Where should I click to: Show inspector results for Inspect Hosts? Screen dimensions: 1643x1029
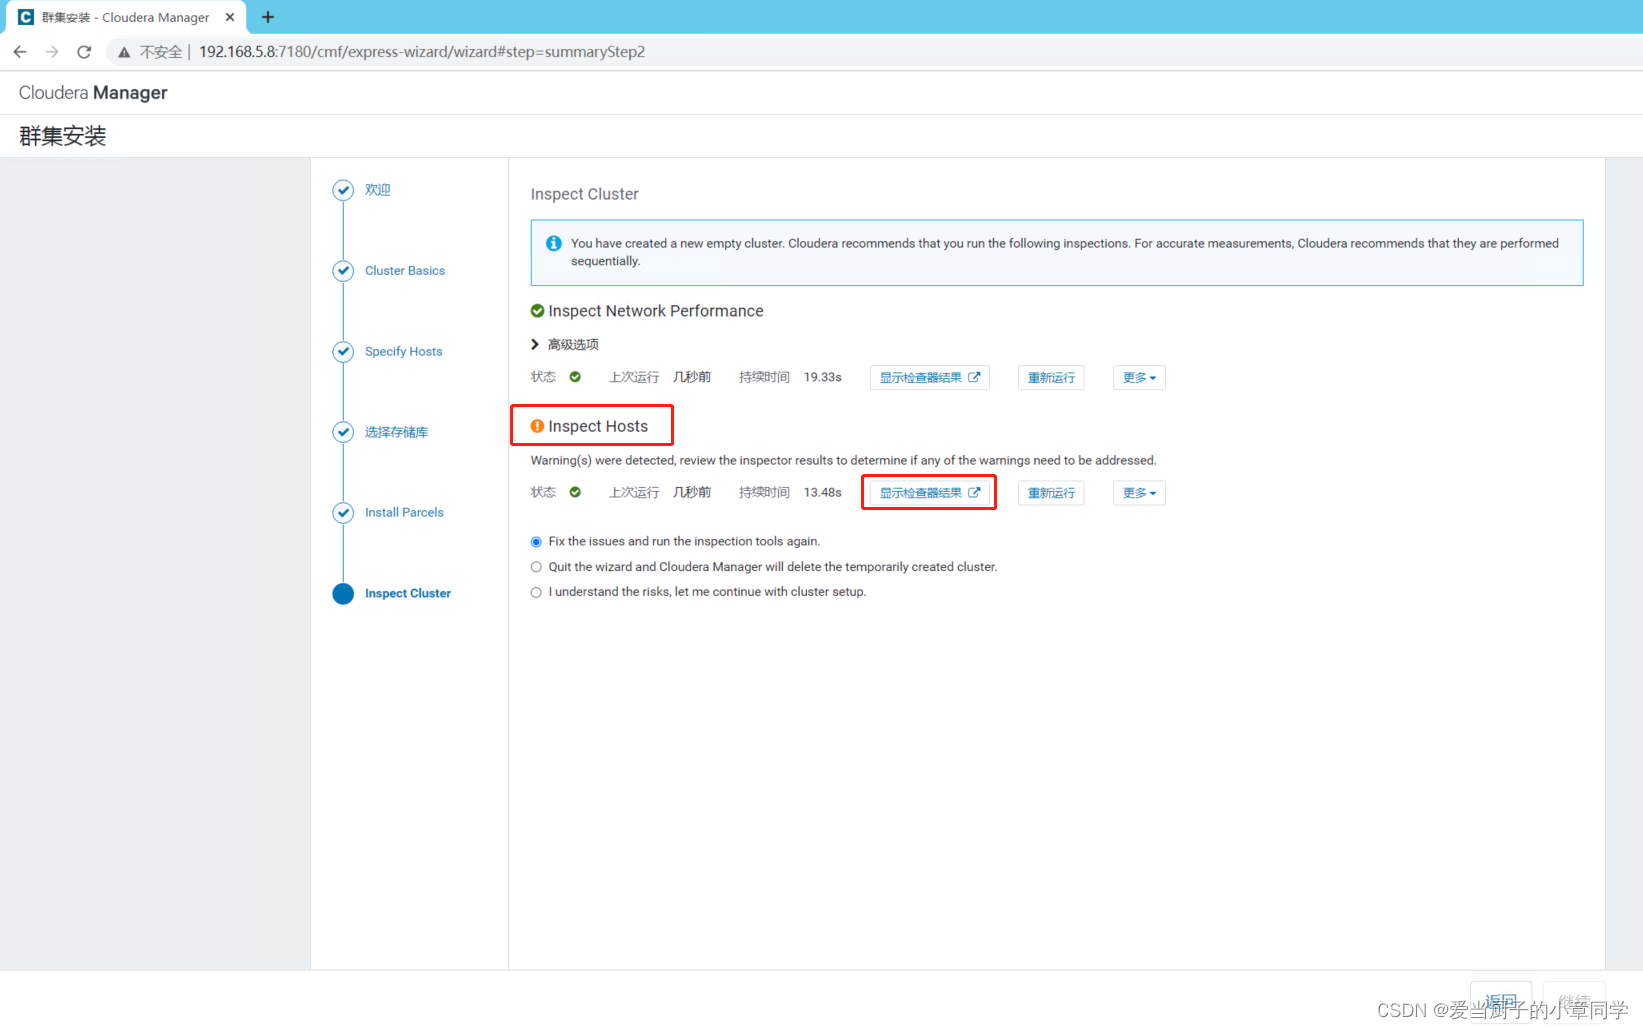click(930, 493)
